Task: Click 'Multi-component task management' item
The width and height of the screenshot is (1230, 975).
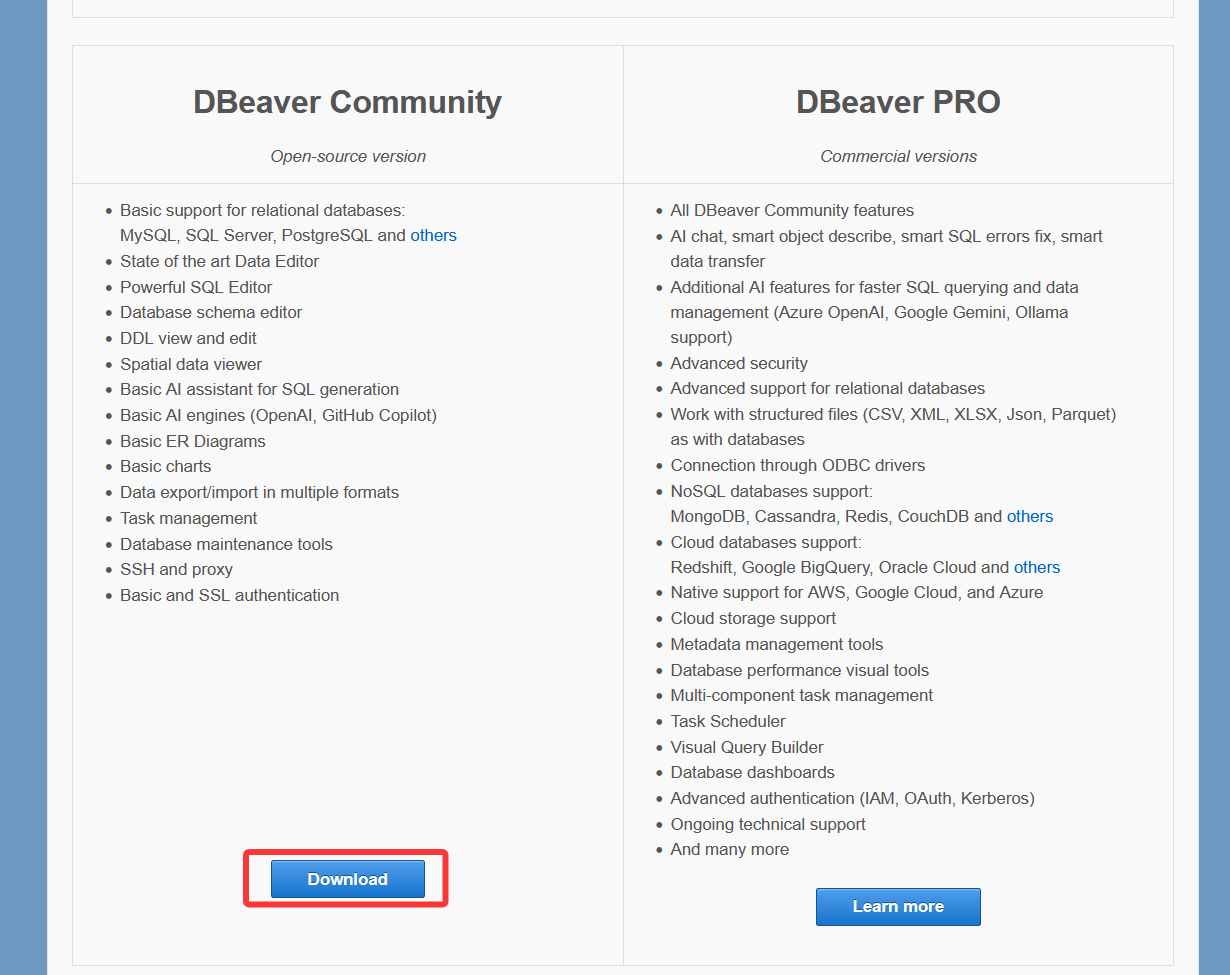Action: 802,695
